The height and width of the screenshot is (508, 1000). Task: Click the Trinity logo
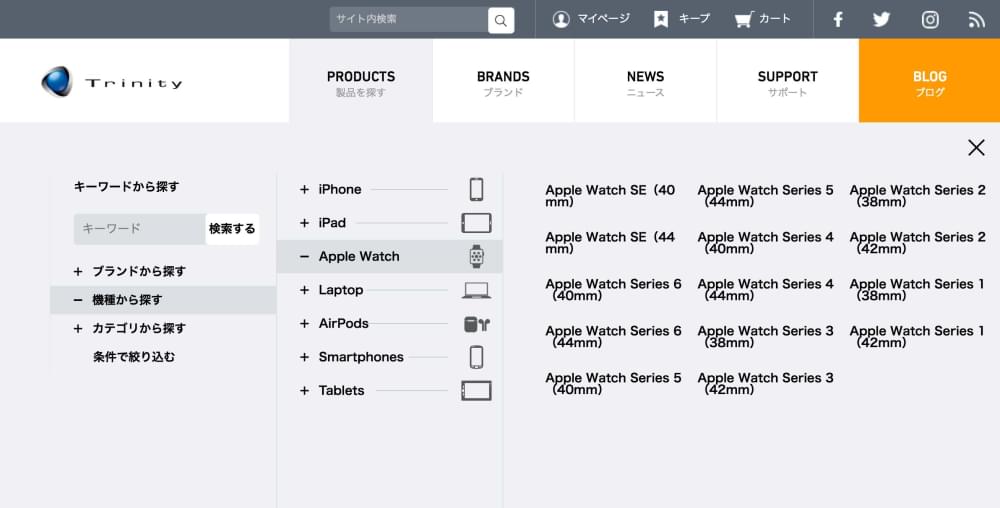pyautogui.click(x=112, y=82)
